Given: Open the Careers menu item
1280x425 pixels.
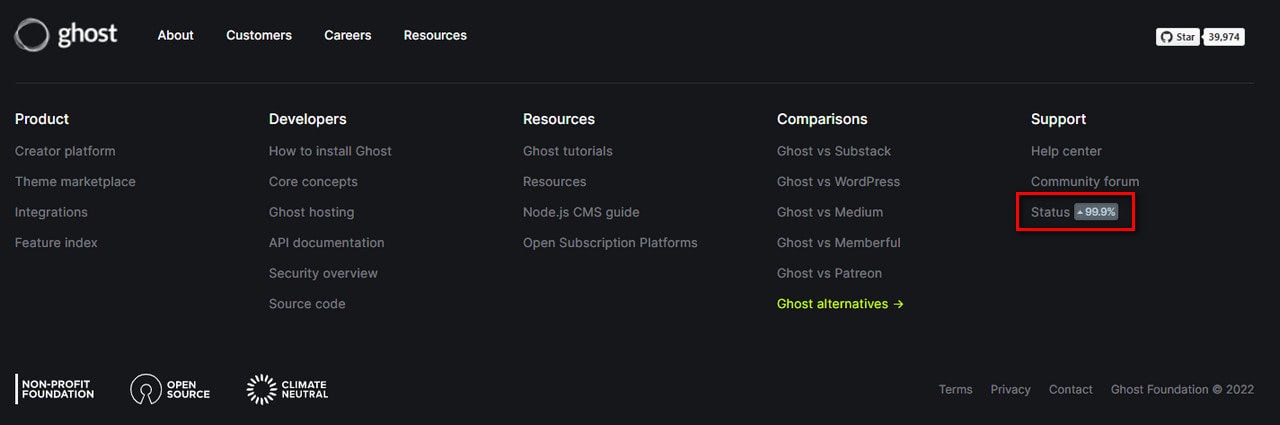Looking at the screenshot, I should coord(348,35).
